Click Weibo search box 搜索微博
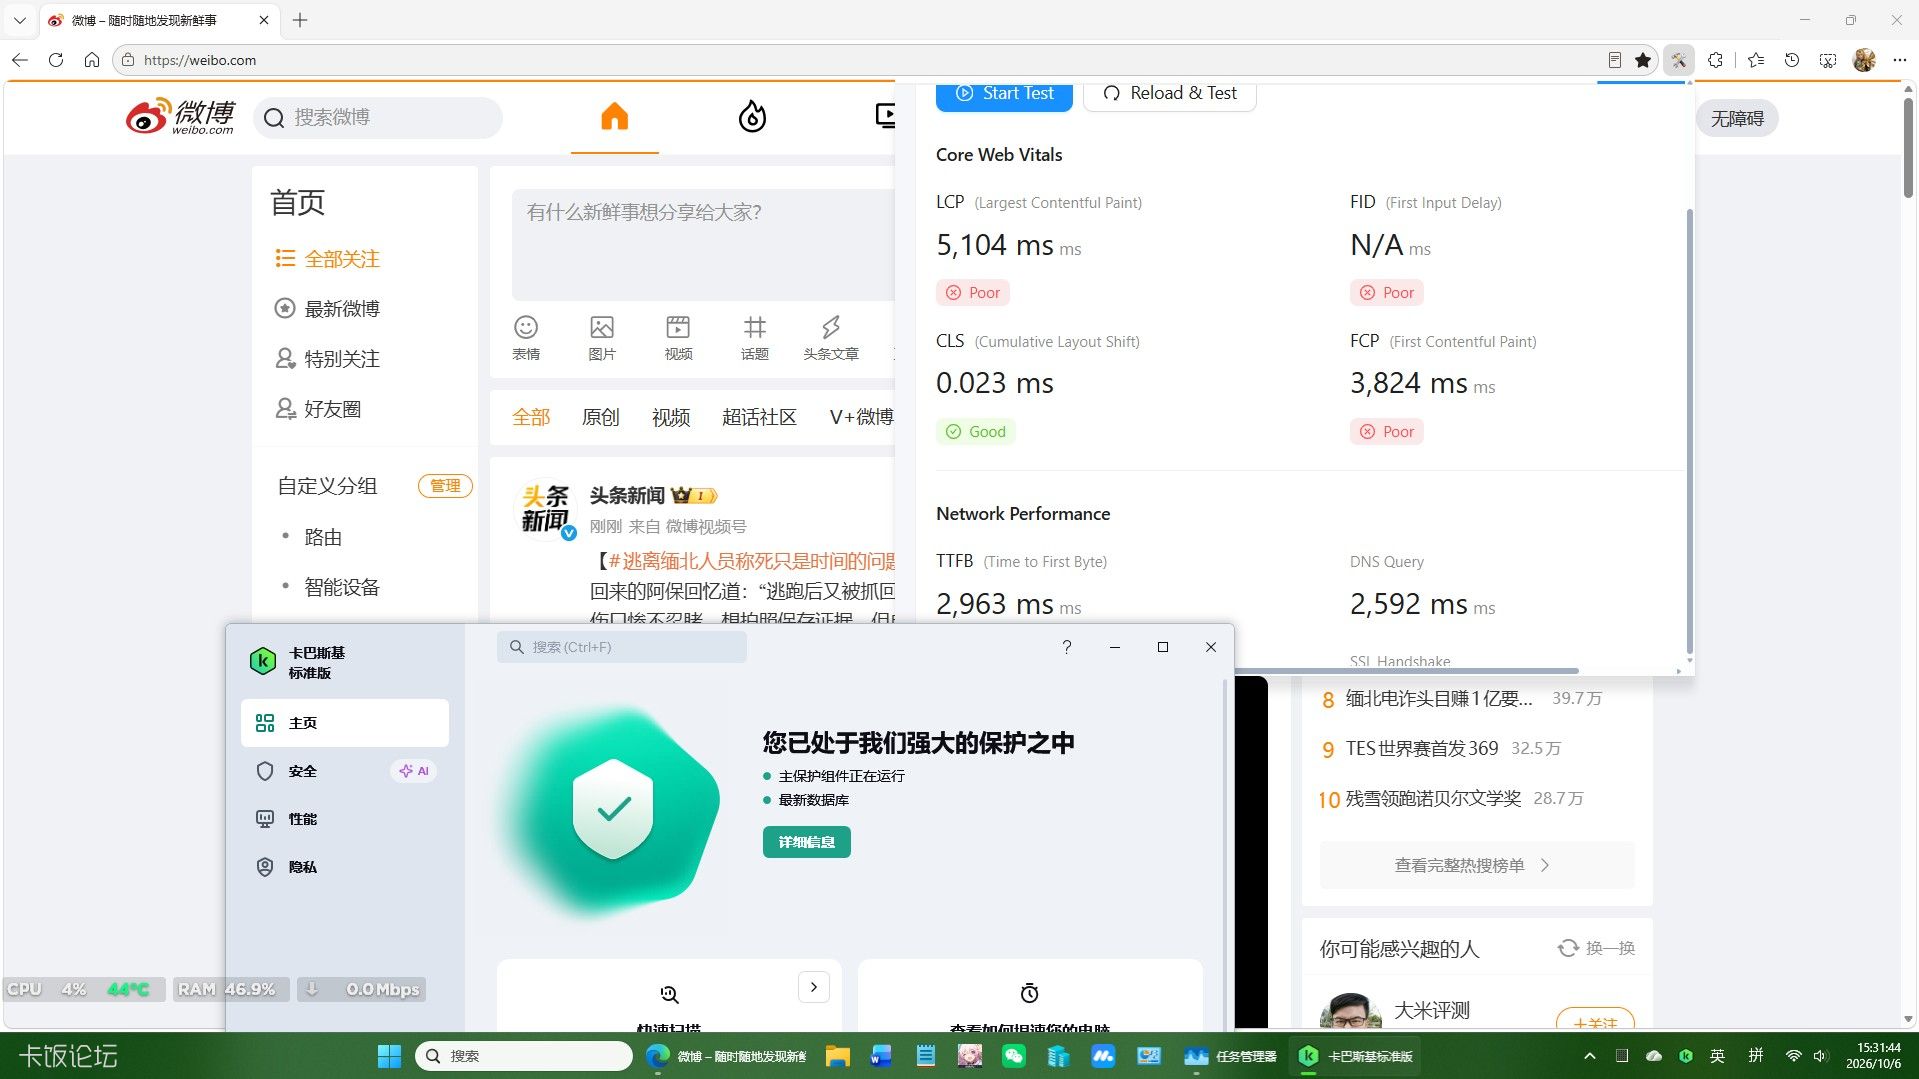 click(378, 118)
